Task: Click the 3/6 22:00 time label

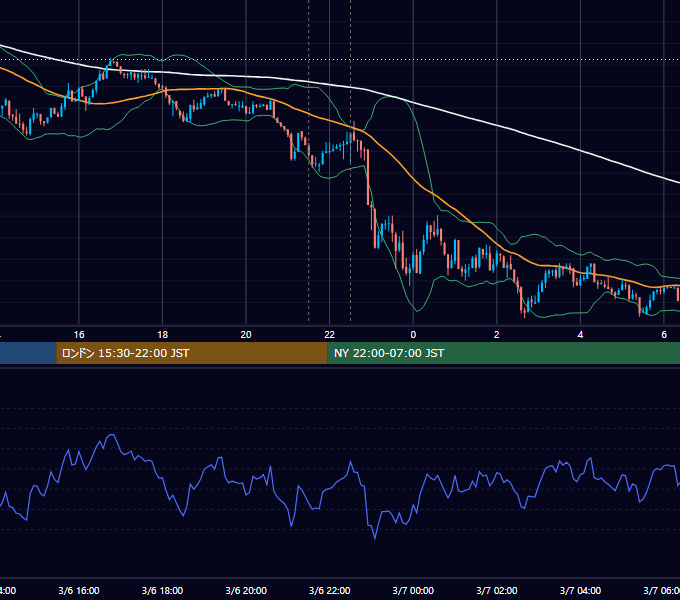Action: pyautogui.click(x=330, y=590)
